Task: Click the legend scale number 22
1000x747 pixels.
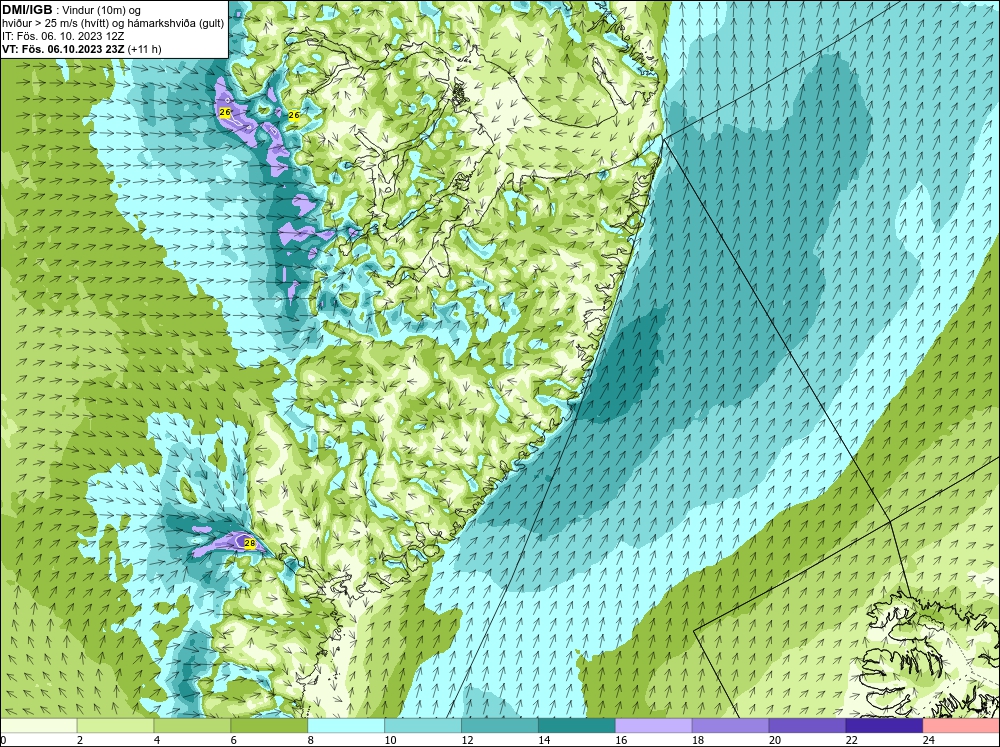Action: pyautogui.click(x=851, y=740)
